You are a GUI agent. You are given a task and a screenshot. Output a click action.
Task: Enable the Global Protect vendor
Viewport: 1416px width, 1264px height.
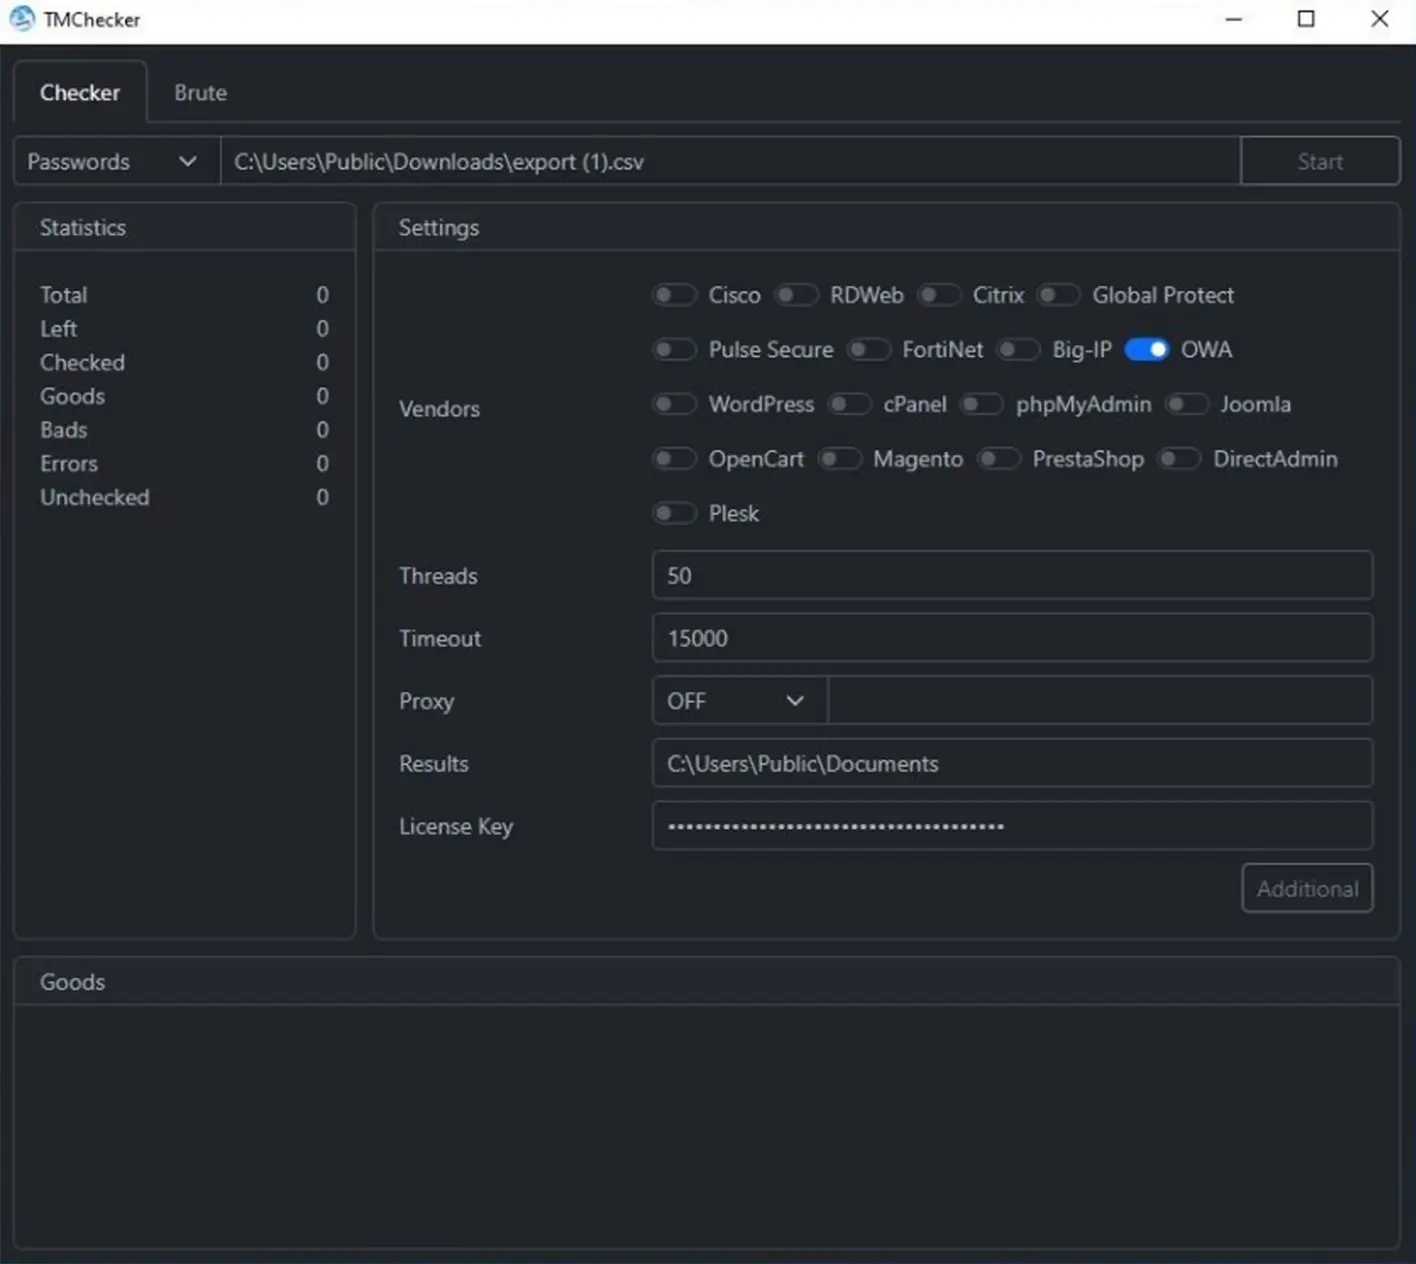[1058, 295]
